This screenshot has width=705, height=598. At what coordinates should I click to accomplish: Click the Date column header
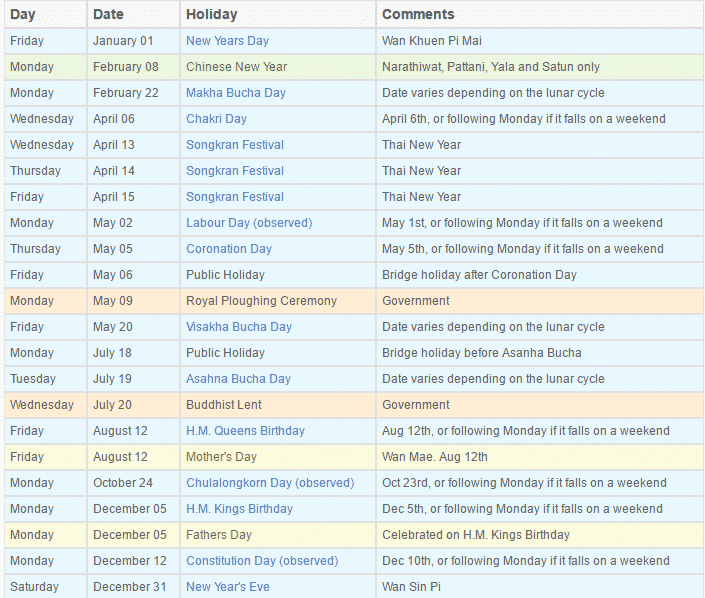(133, 14)
